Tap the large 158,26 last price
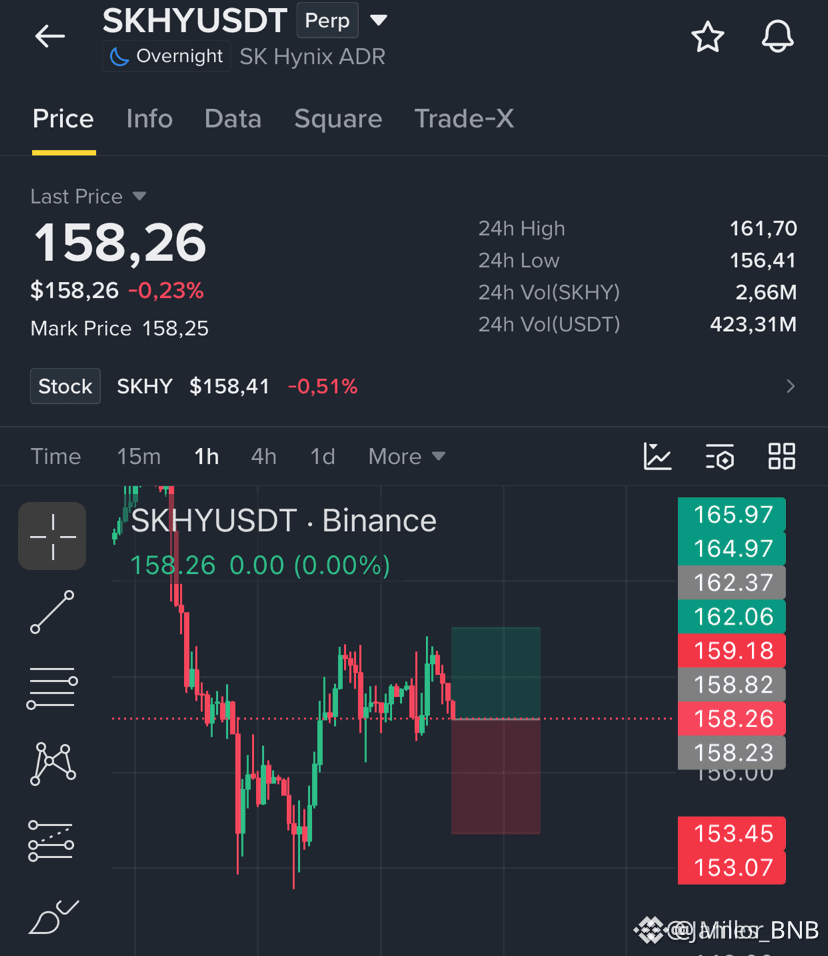This screenshot has width=828, height=956. [120, 243]
